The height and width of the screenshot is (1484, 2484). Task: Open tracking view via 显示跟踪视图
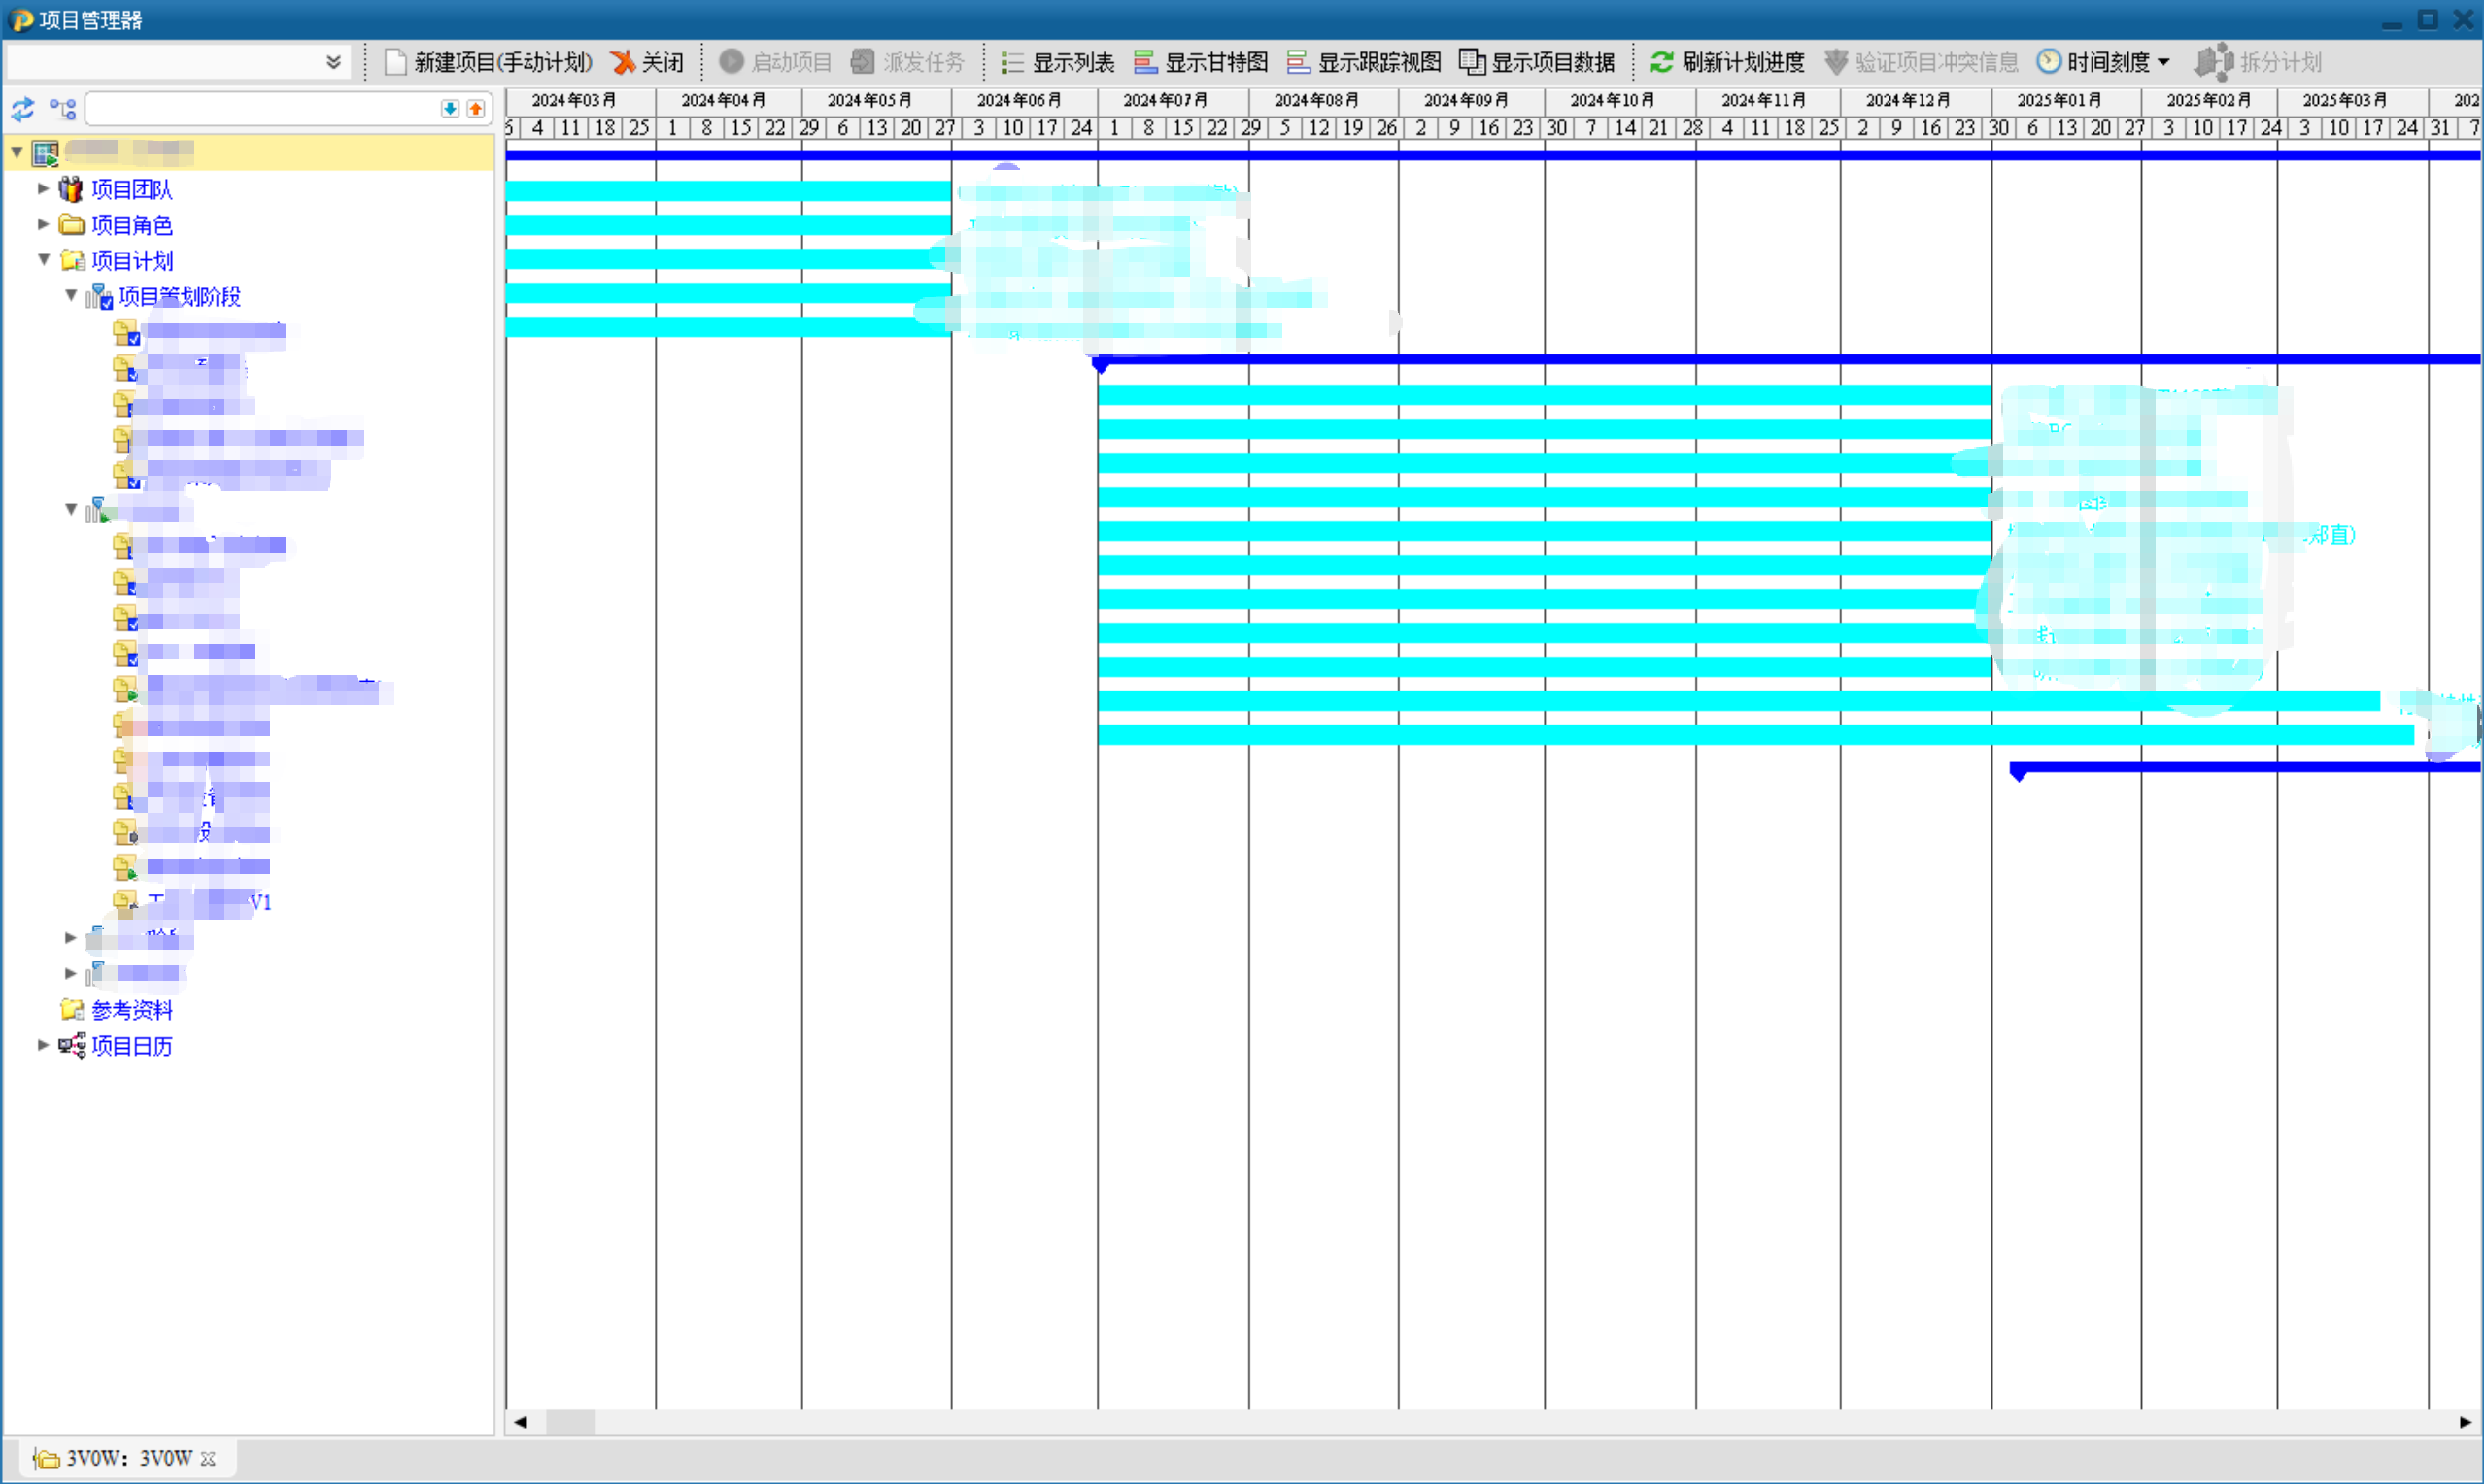point(1363,62)
